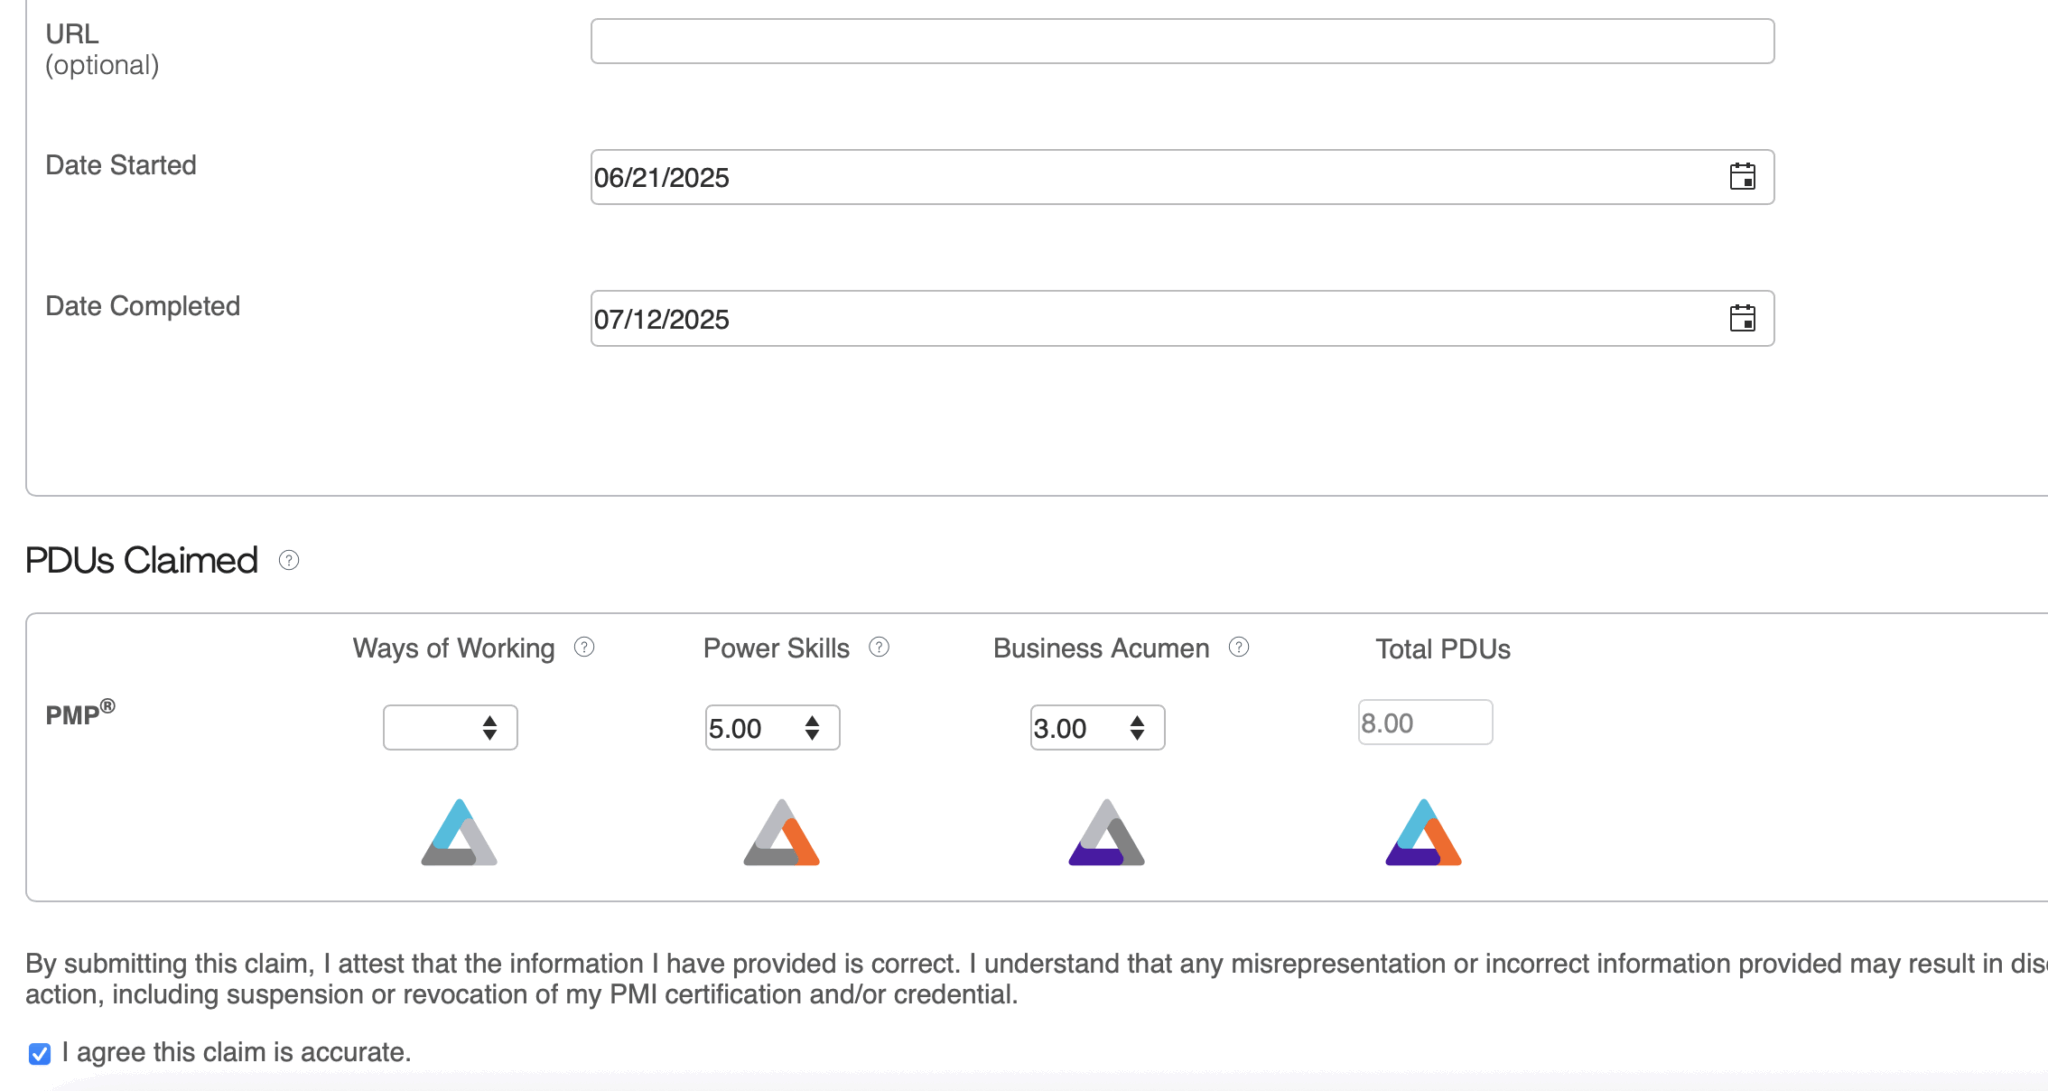Viewport: 2048px width, 1091px height.
Task: Open the Date Started calendar picker
Action: [1742, 177]
